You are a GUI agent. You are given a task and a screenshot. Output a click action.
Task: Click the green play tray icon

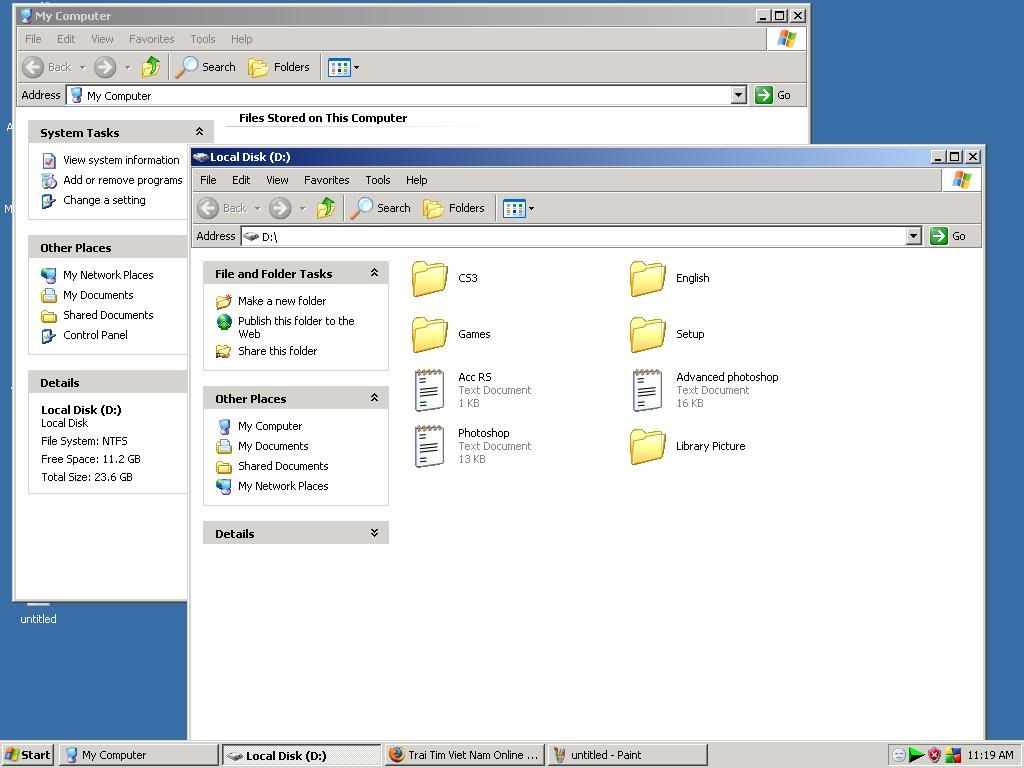pos(916,755)
